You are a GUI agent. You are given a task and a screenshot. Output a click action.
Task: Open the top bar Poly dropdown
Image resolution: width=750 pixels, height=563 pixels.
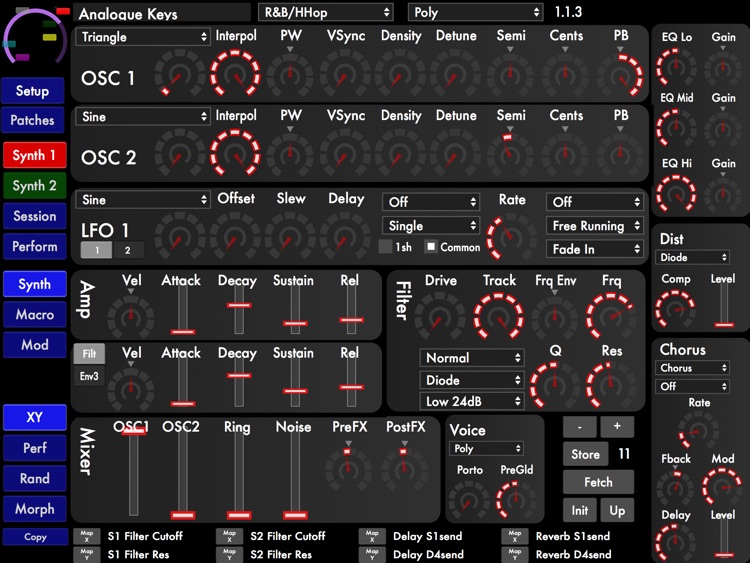click(475, 12)
